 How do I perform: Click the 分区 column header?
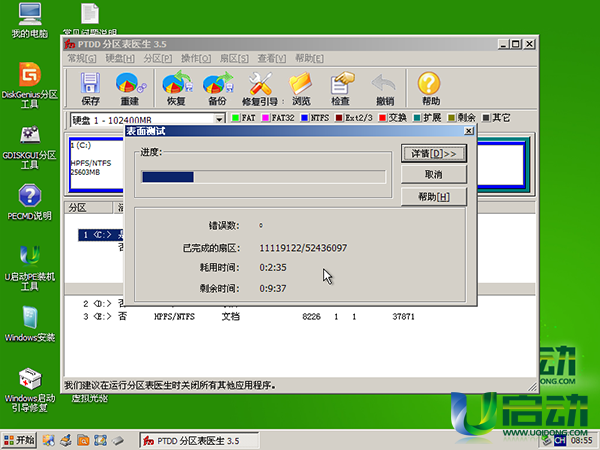pos(88,208)
